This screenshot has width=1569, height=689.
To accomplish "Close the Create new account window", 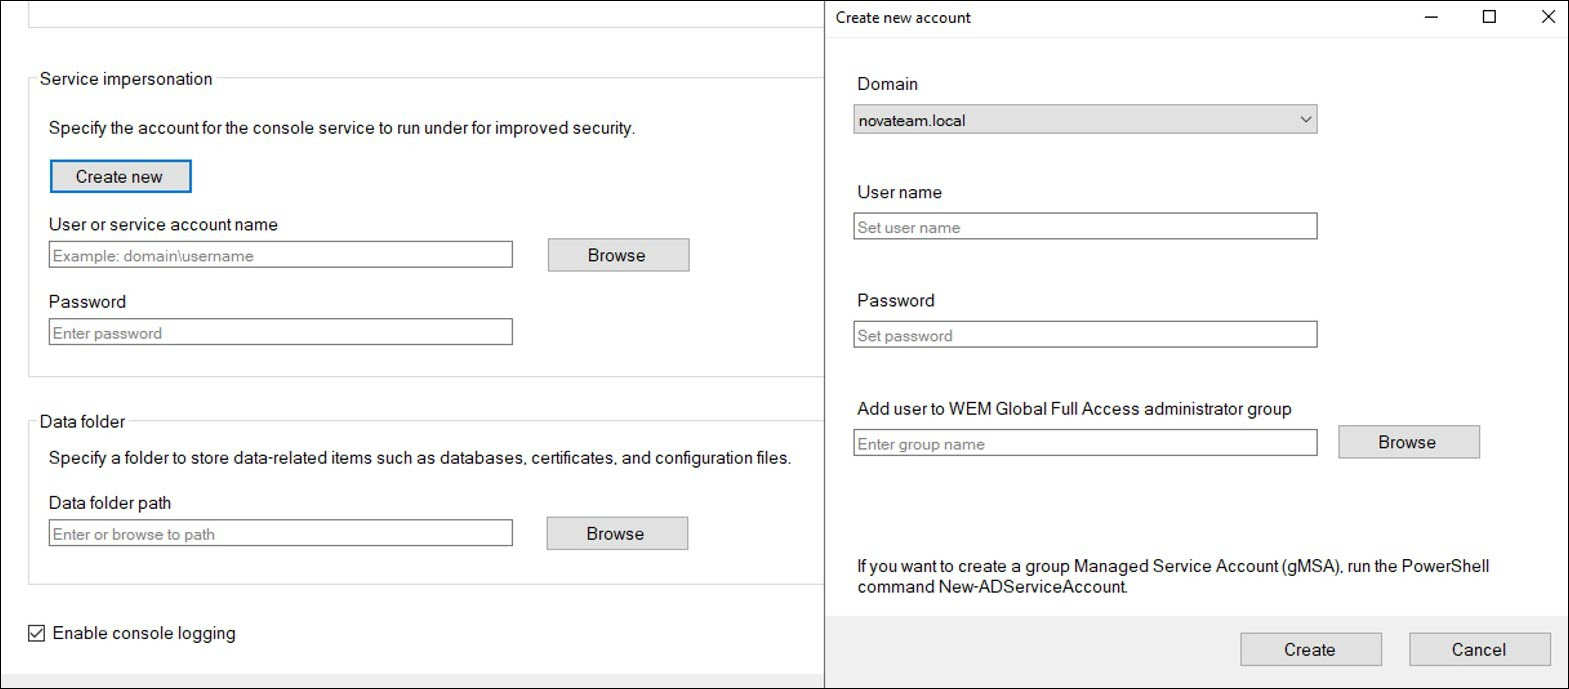I will [1547, 17].
